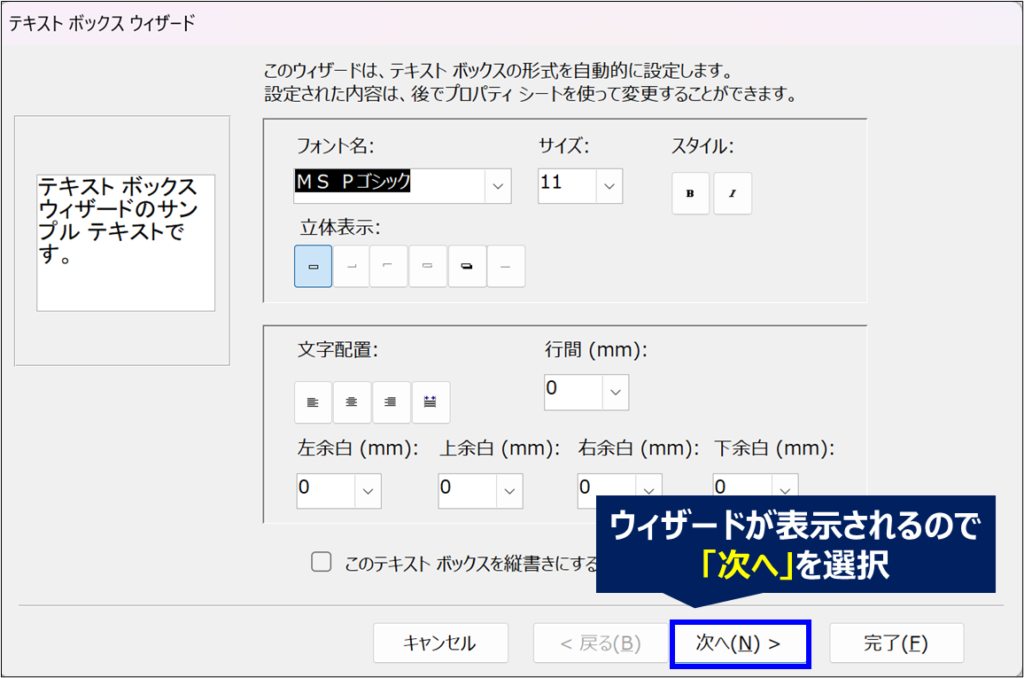The width and height of the screenshot is (1024, 678).
Task: Center text in 文字配置
Action: (x=352, y=402)
